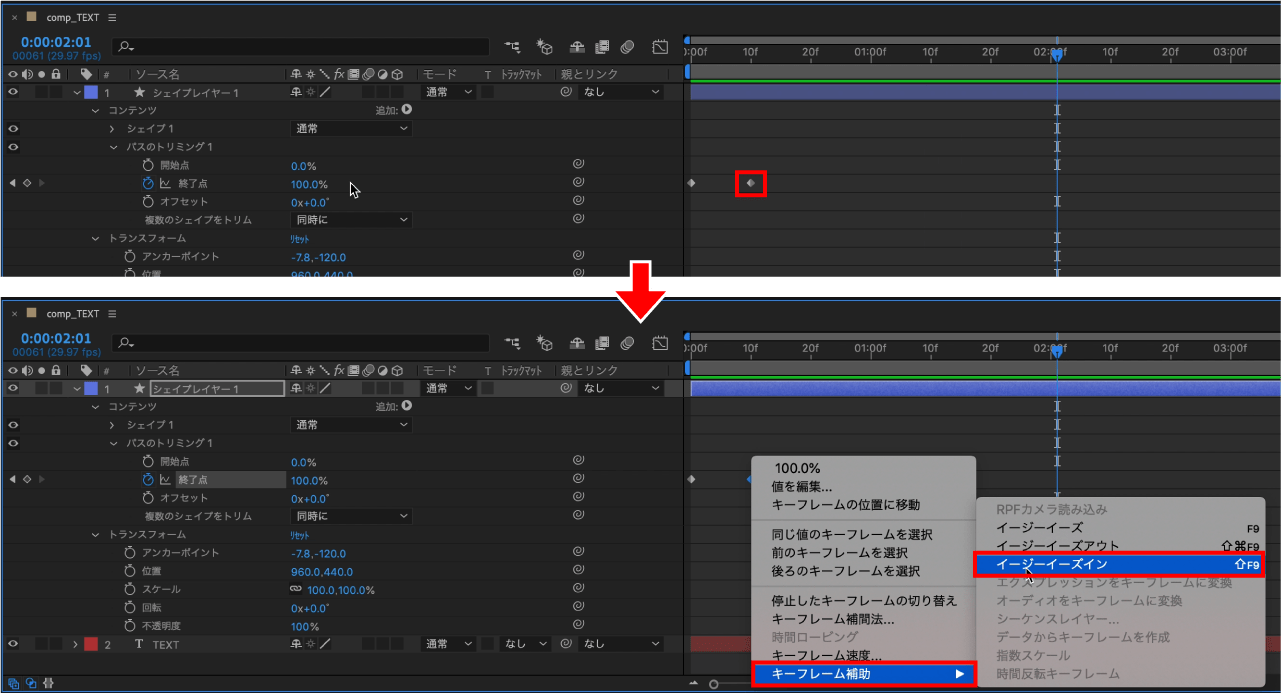Click timecode 0:00:02:01 in upper panel

click(56, 43)
